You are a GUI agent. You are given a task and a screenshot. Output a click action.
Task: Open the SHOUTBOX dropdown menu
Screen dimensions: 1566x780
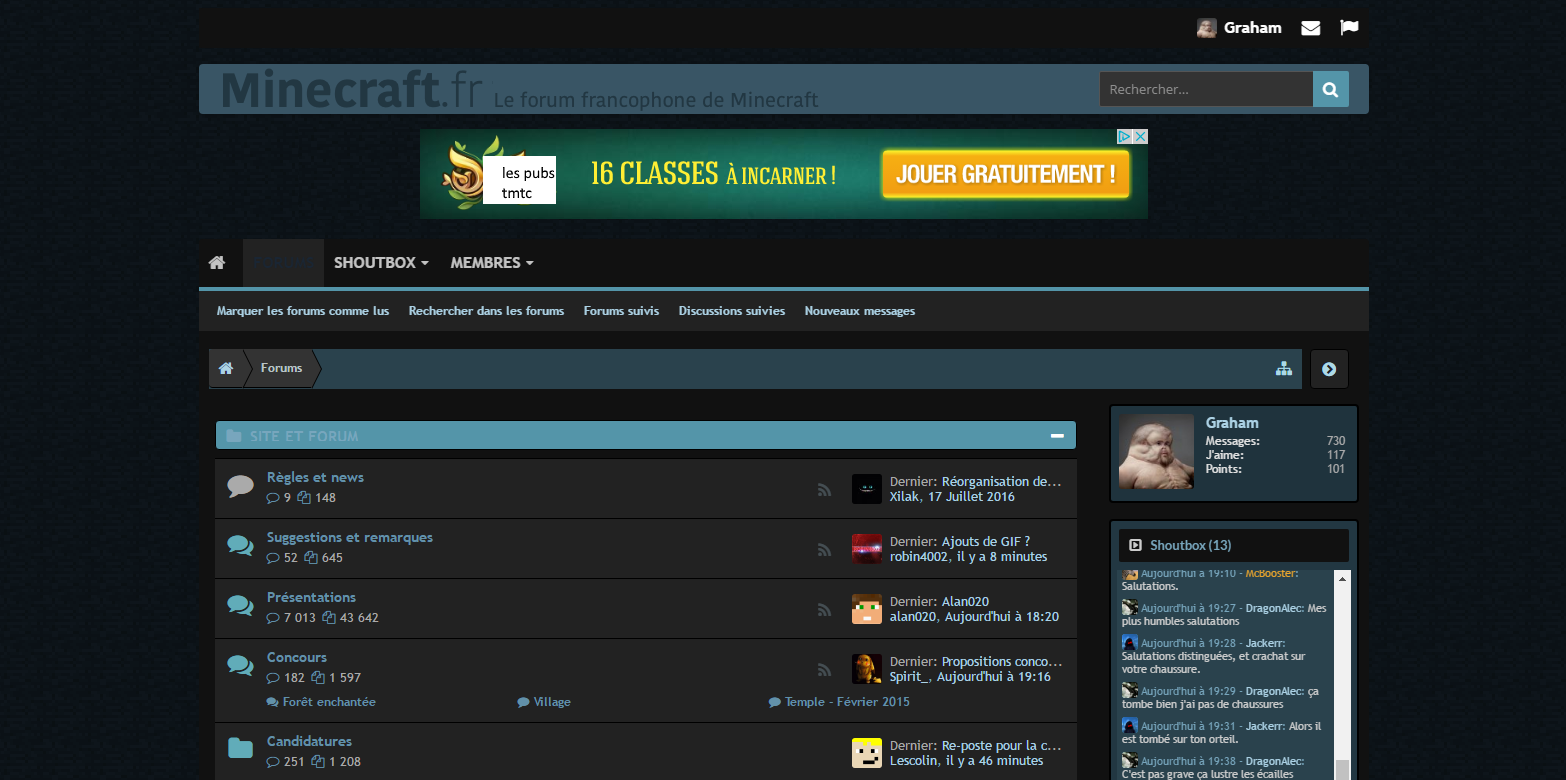(x=381, y=263)
